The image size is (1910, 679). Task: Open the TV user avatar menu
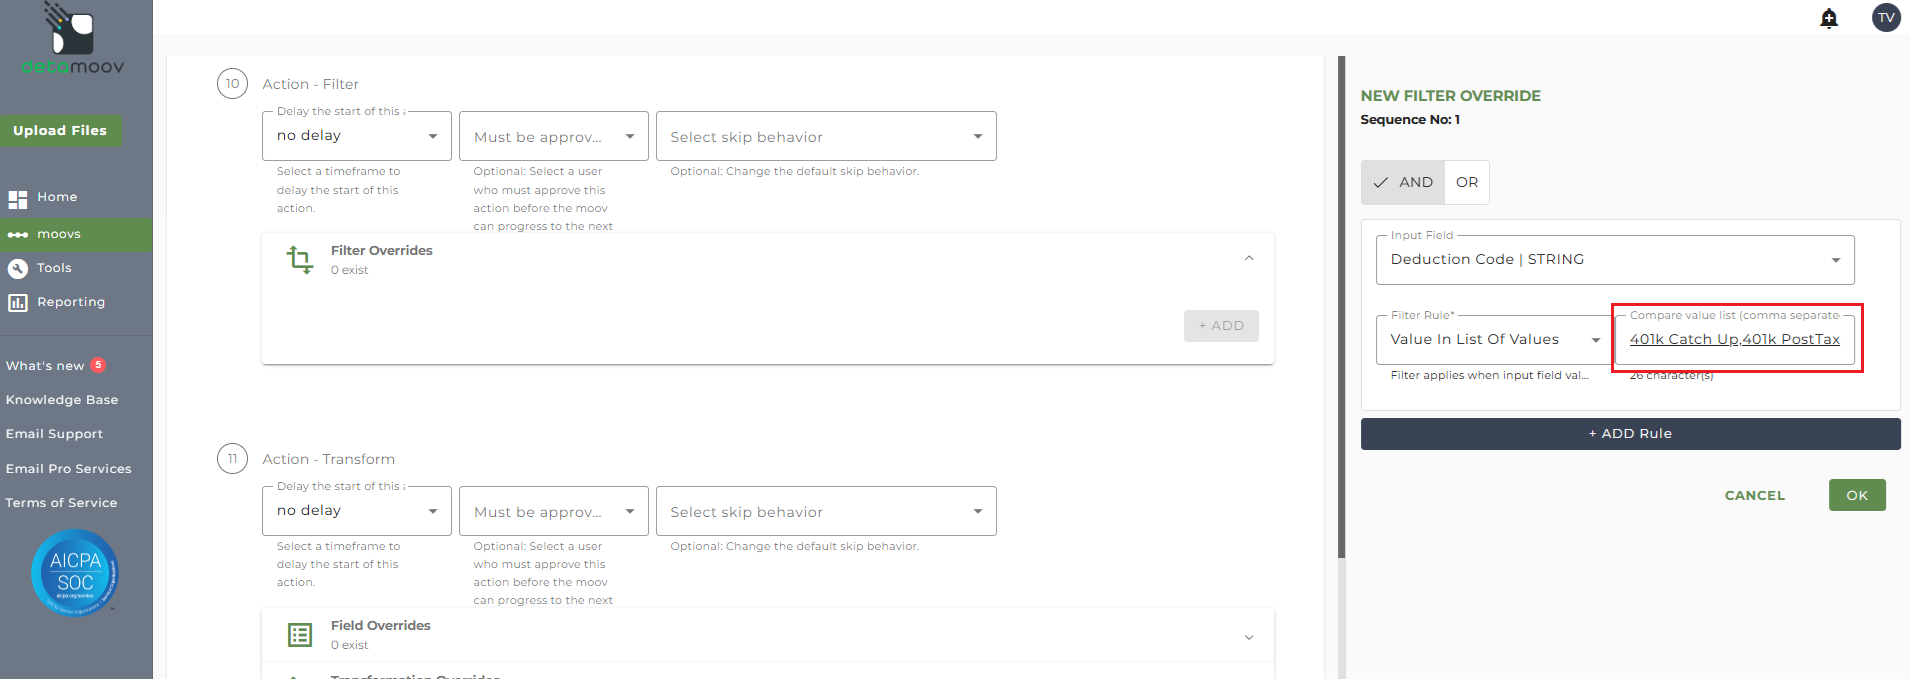[x=1886, y=18]
